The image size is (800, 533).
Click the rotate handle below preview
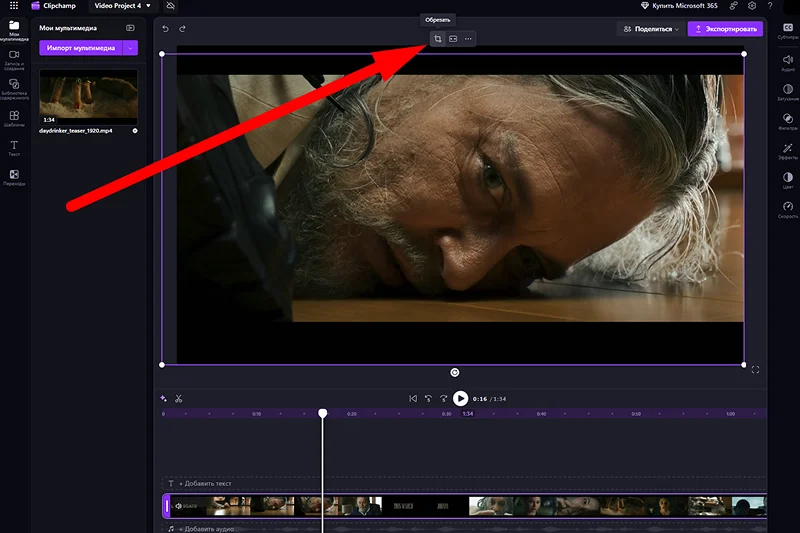[455, 373]
